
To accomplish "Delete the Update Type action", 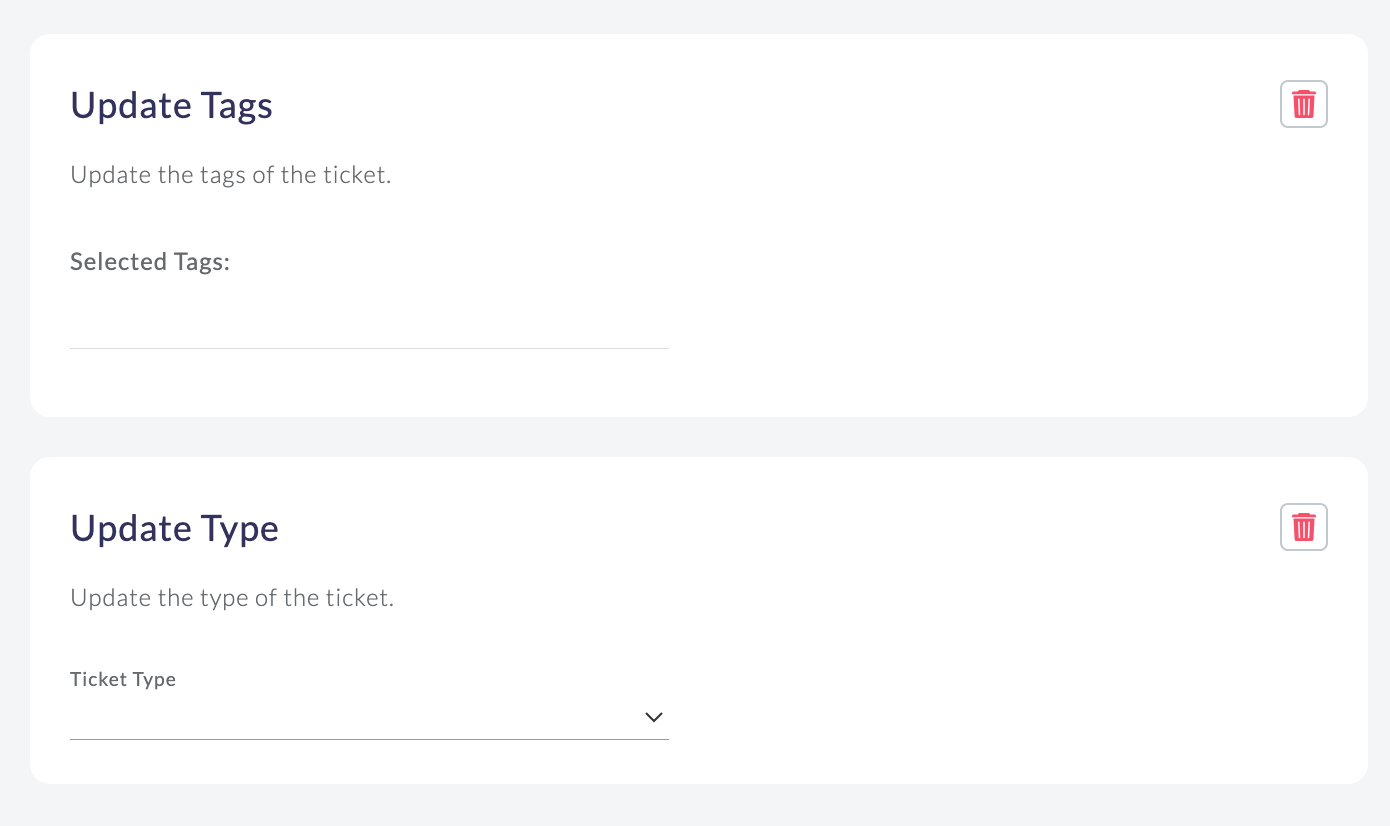I will [x=1303, y=527].
